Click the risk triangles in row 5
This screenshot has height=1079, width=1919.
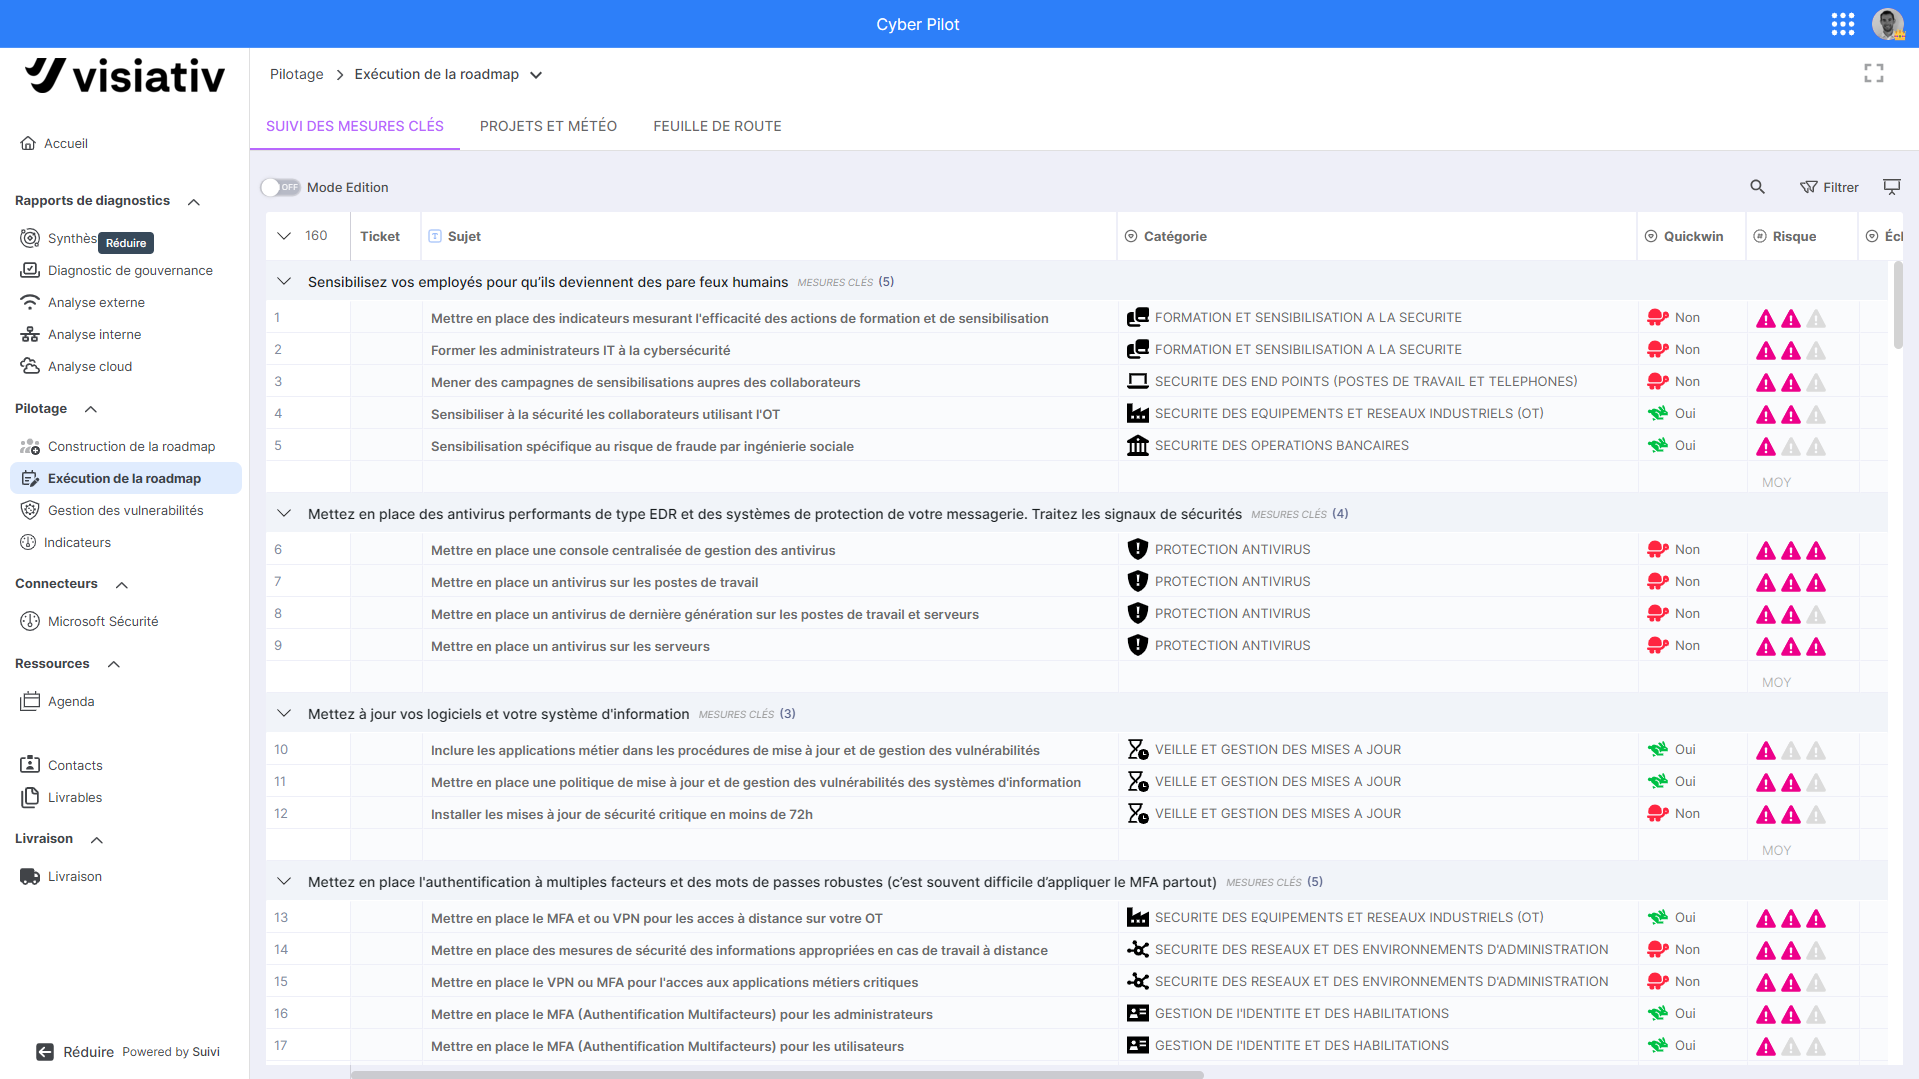1791,446
